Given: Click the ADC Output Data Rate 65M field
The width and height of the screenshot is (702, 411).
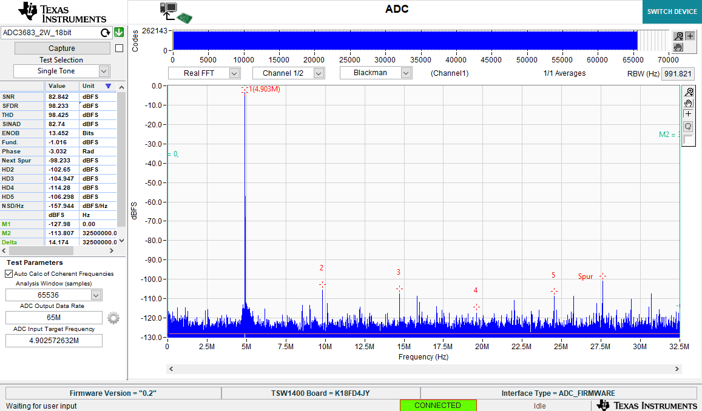Looking at the screenshot, I should point(54,317).
